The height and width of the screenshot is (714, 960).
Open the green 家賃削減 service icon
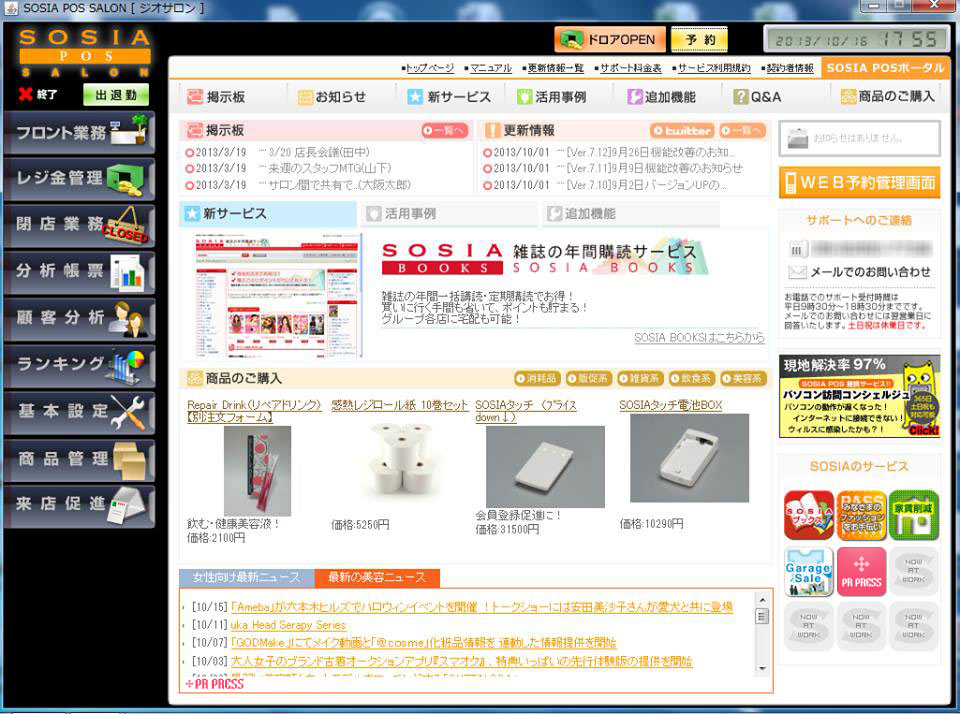click(913, 515)
